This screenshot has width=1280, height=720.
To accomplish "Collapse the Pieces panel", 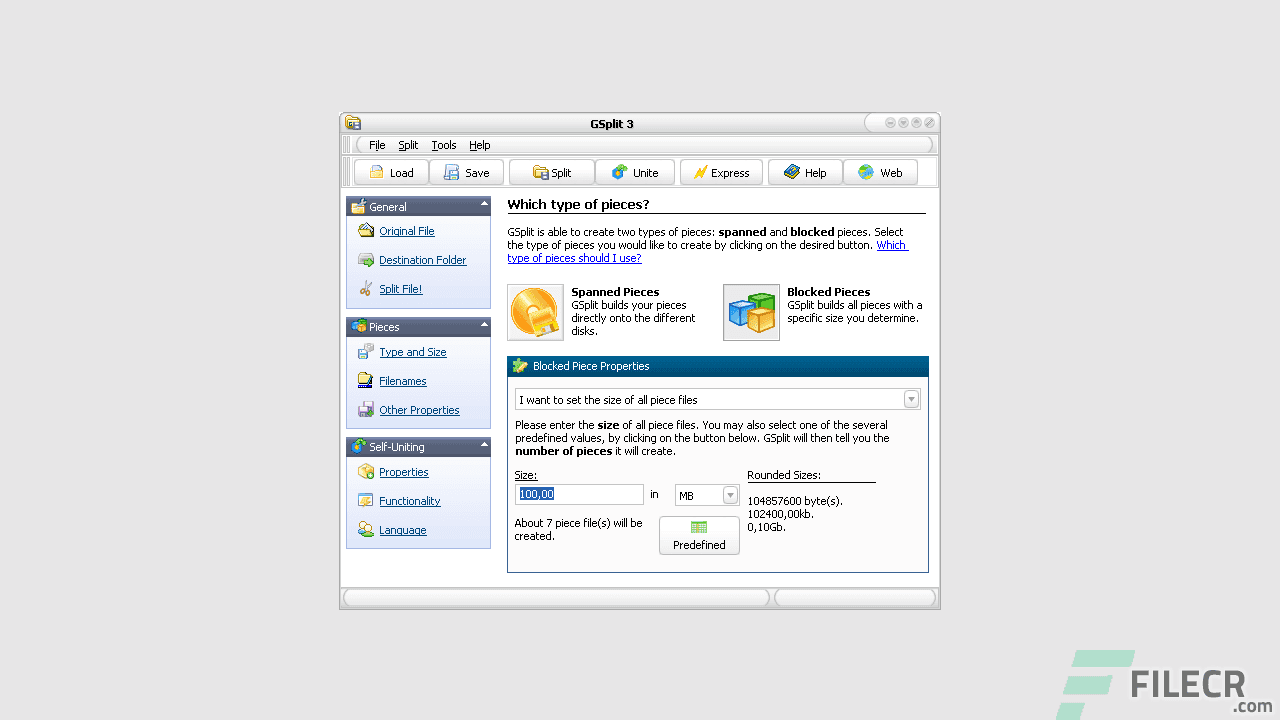I will [x=484, y=324].
